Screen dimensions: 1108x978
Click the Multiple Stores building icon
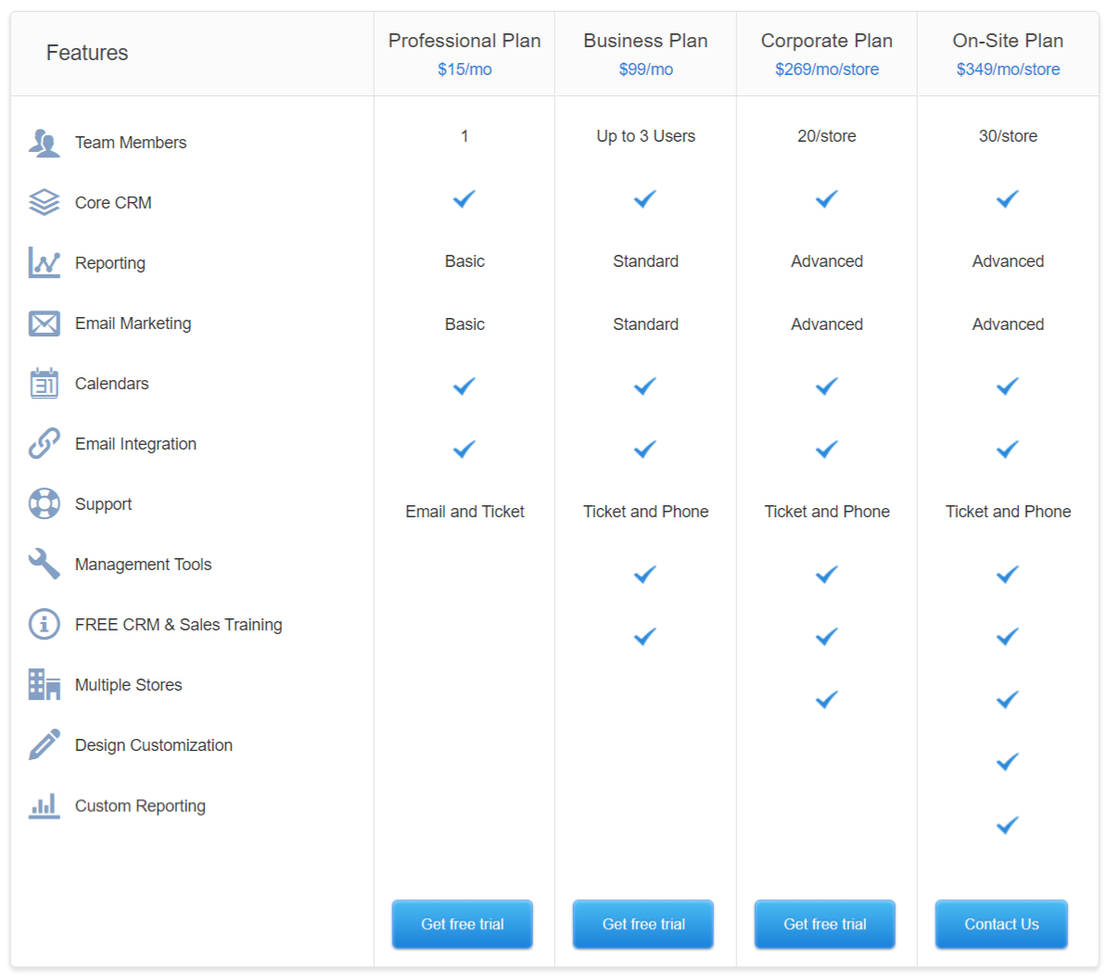coord(44,684)
